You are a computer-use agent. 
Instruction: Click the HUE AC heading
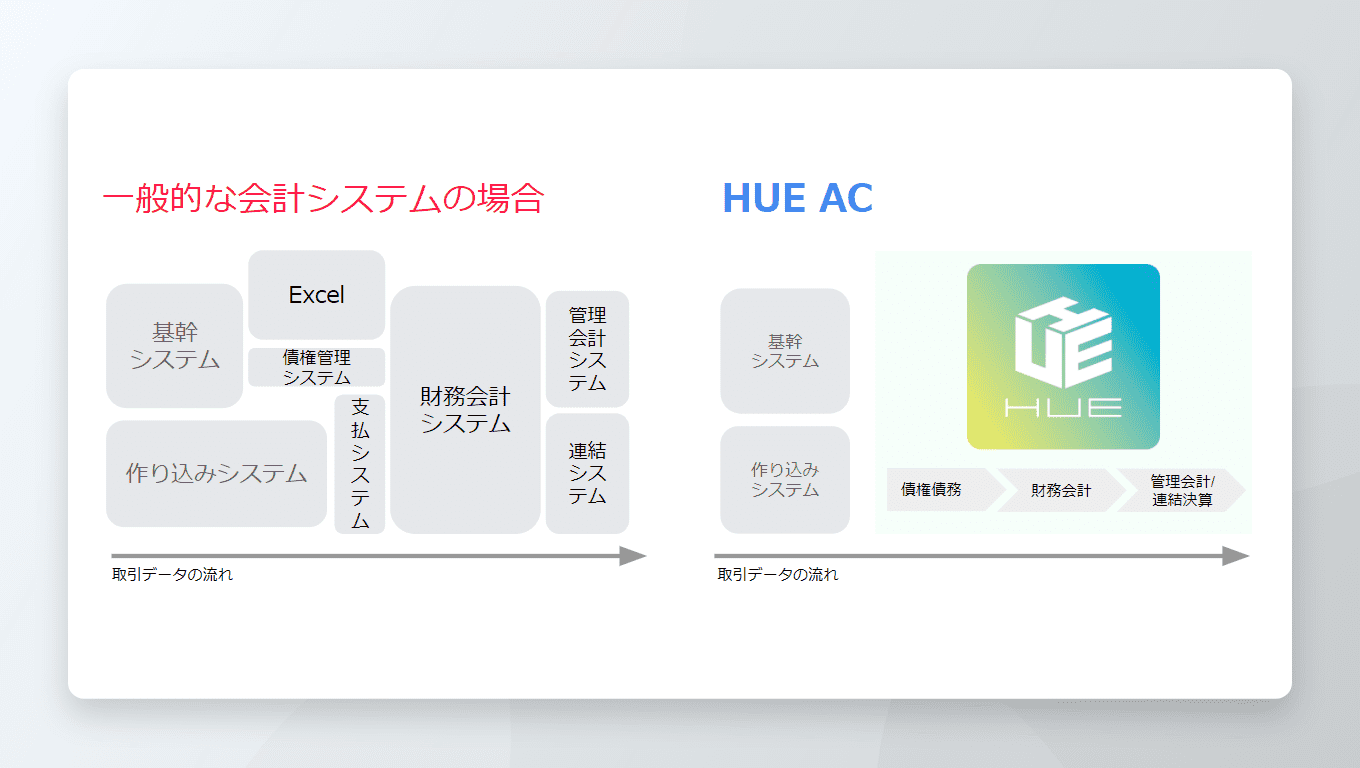(x=797, y=199)
